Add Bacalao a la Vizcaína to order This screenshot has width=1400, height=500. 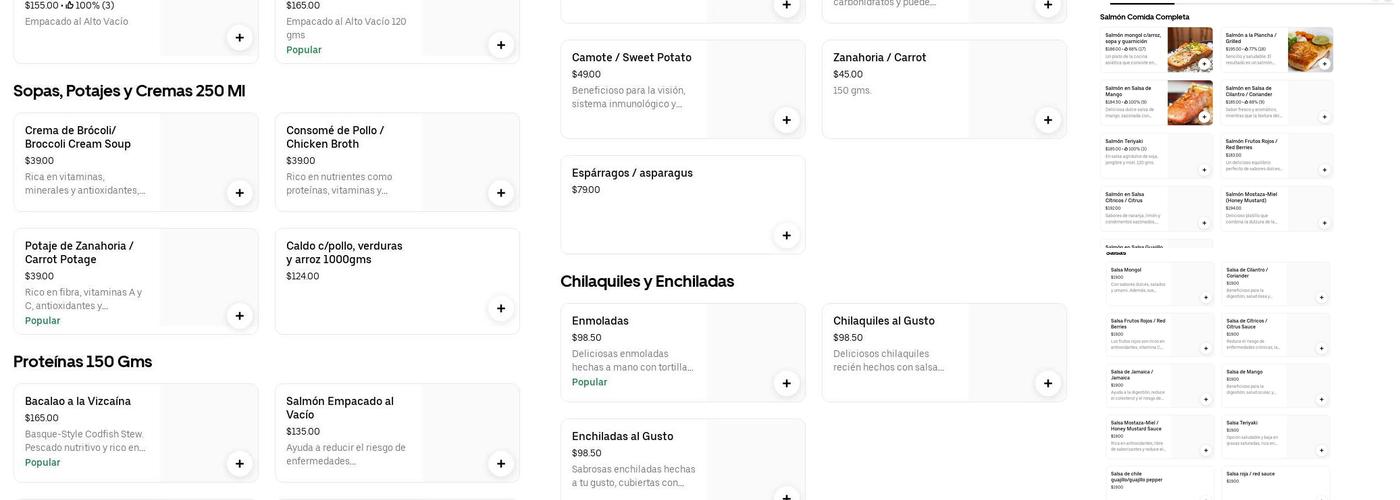[x=239, y=464]
